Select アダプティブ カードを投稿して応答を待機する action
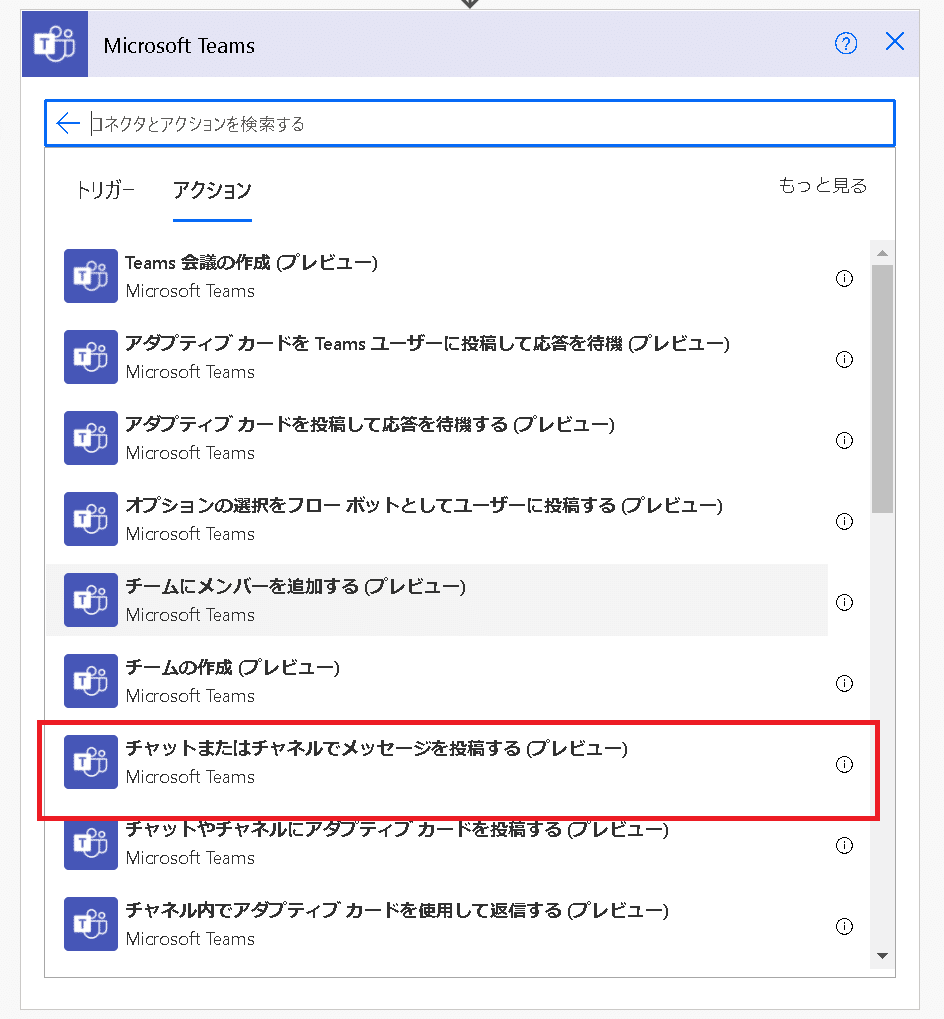Screen dimensions: 944x1019 click(x=437, y=438)
